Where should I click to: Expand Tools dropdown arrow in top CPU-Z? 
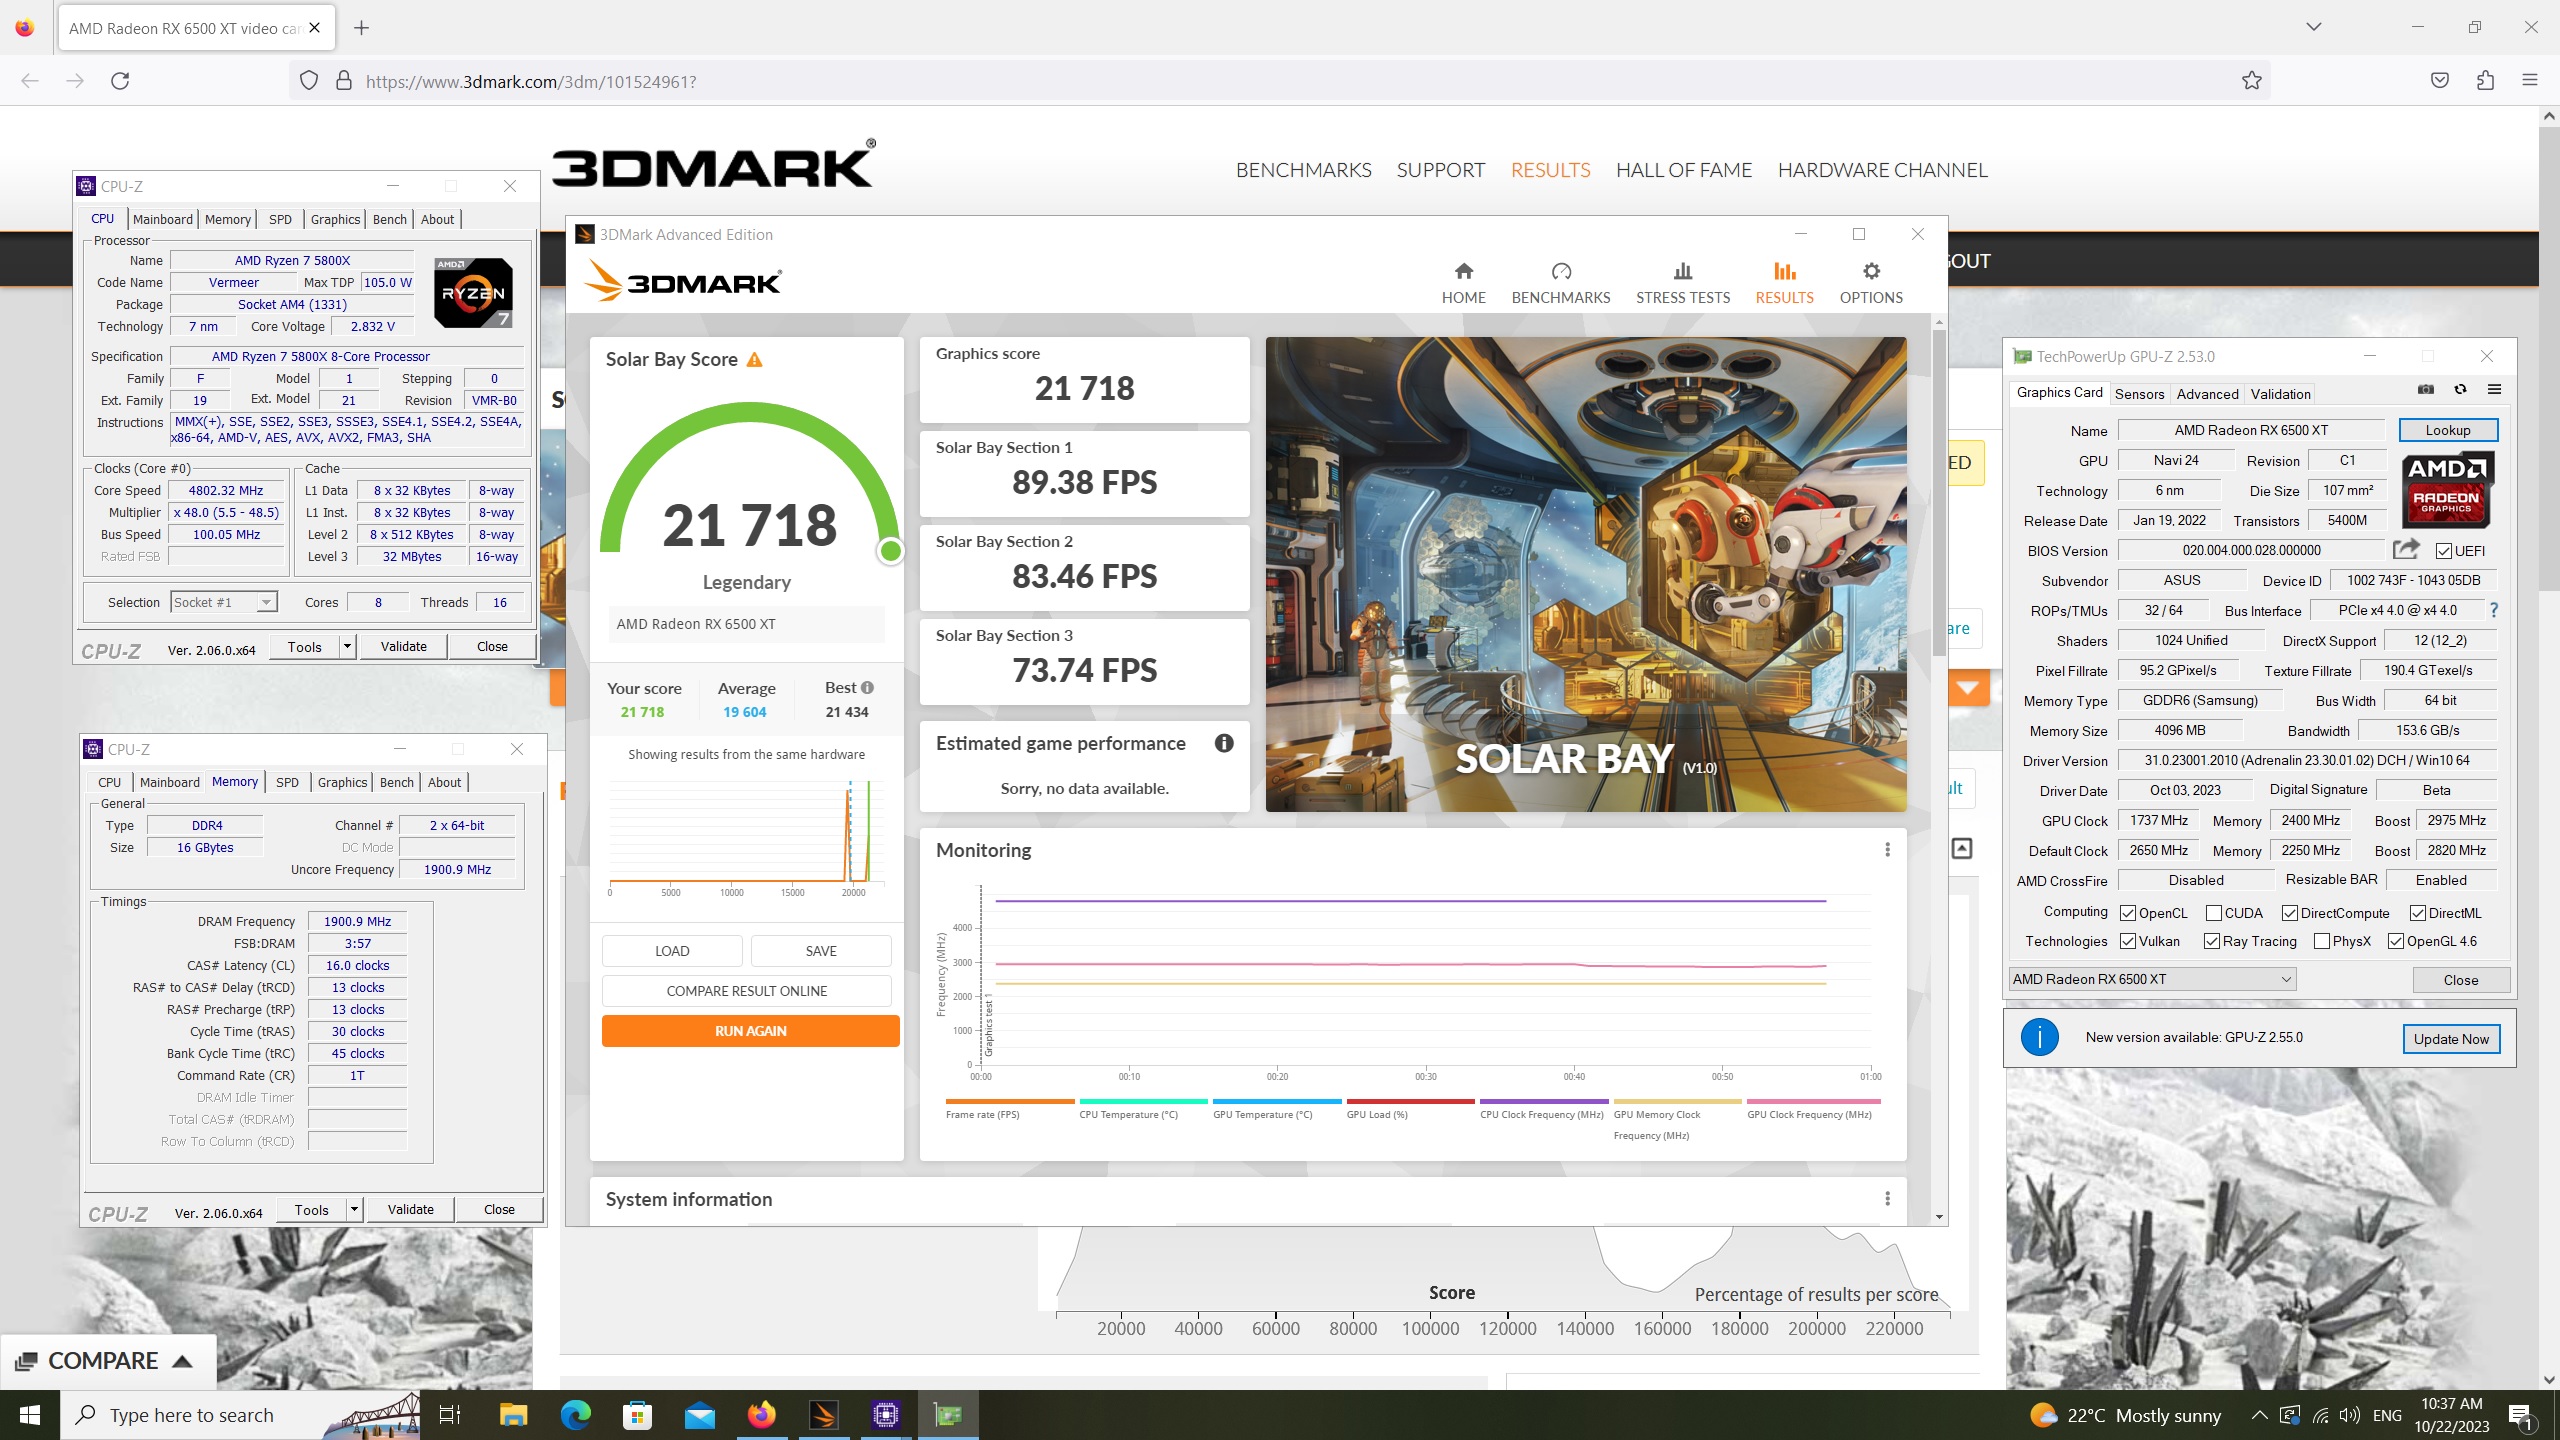347,646
